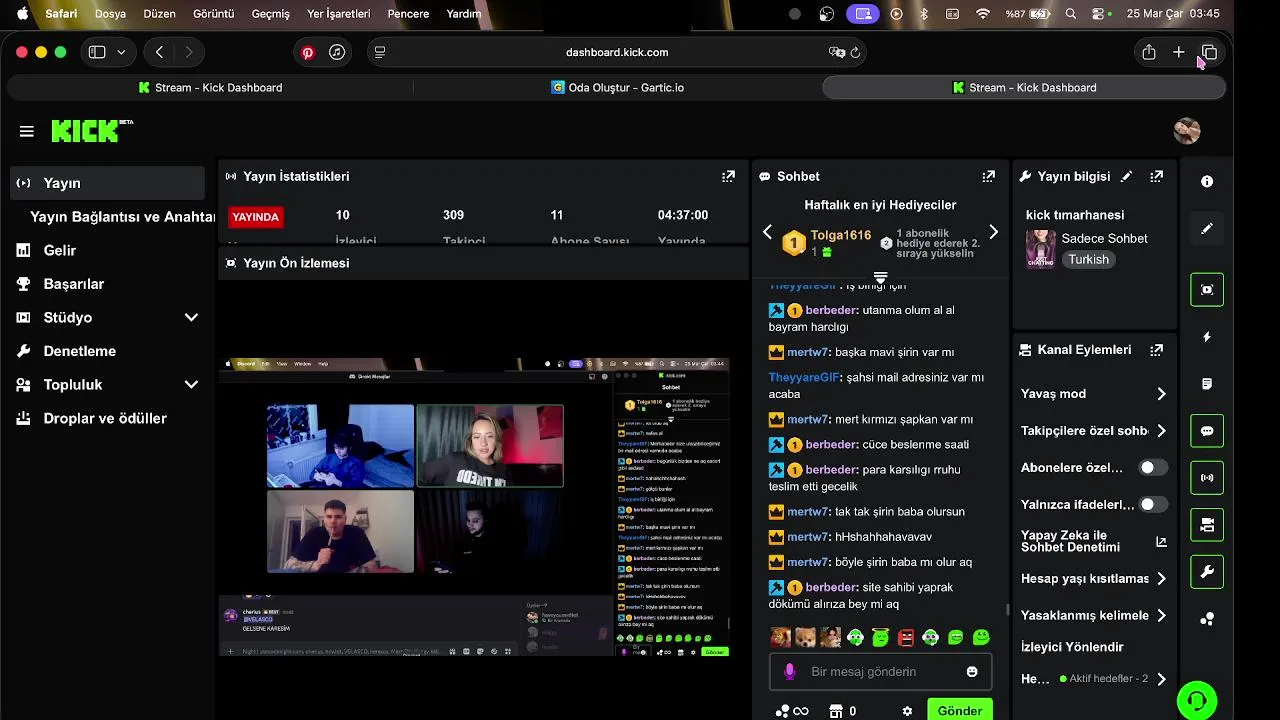The width and height of the screenshot is (1280, 720).
Task: Open Yayın Bağlantısı ve Anahtarı link
Action: tap(122, 217)
